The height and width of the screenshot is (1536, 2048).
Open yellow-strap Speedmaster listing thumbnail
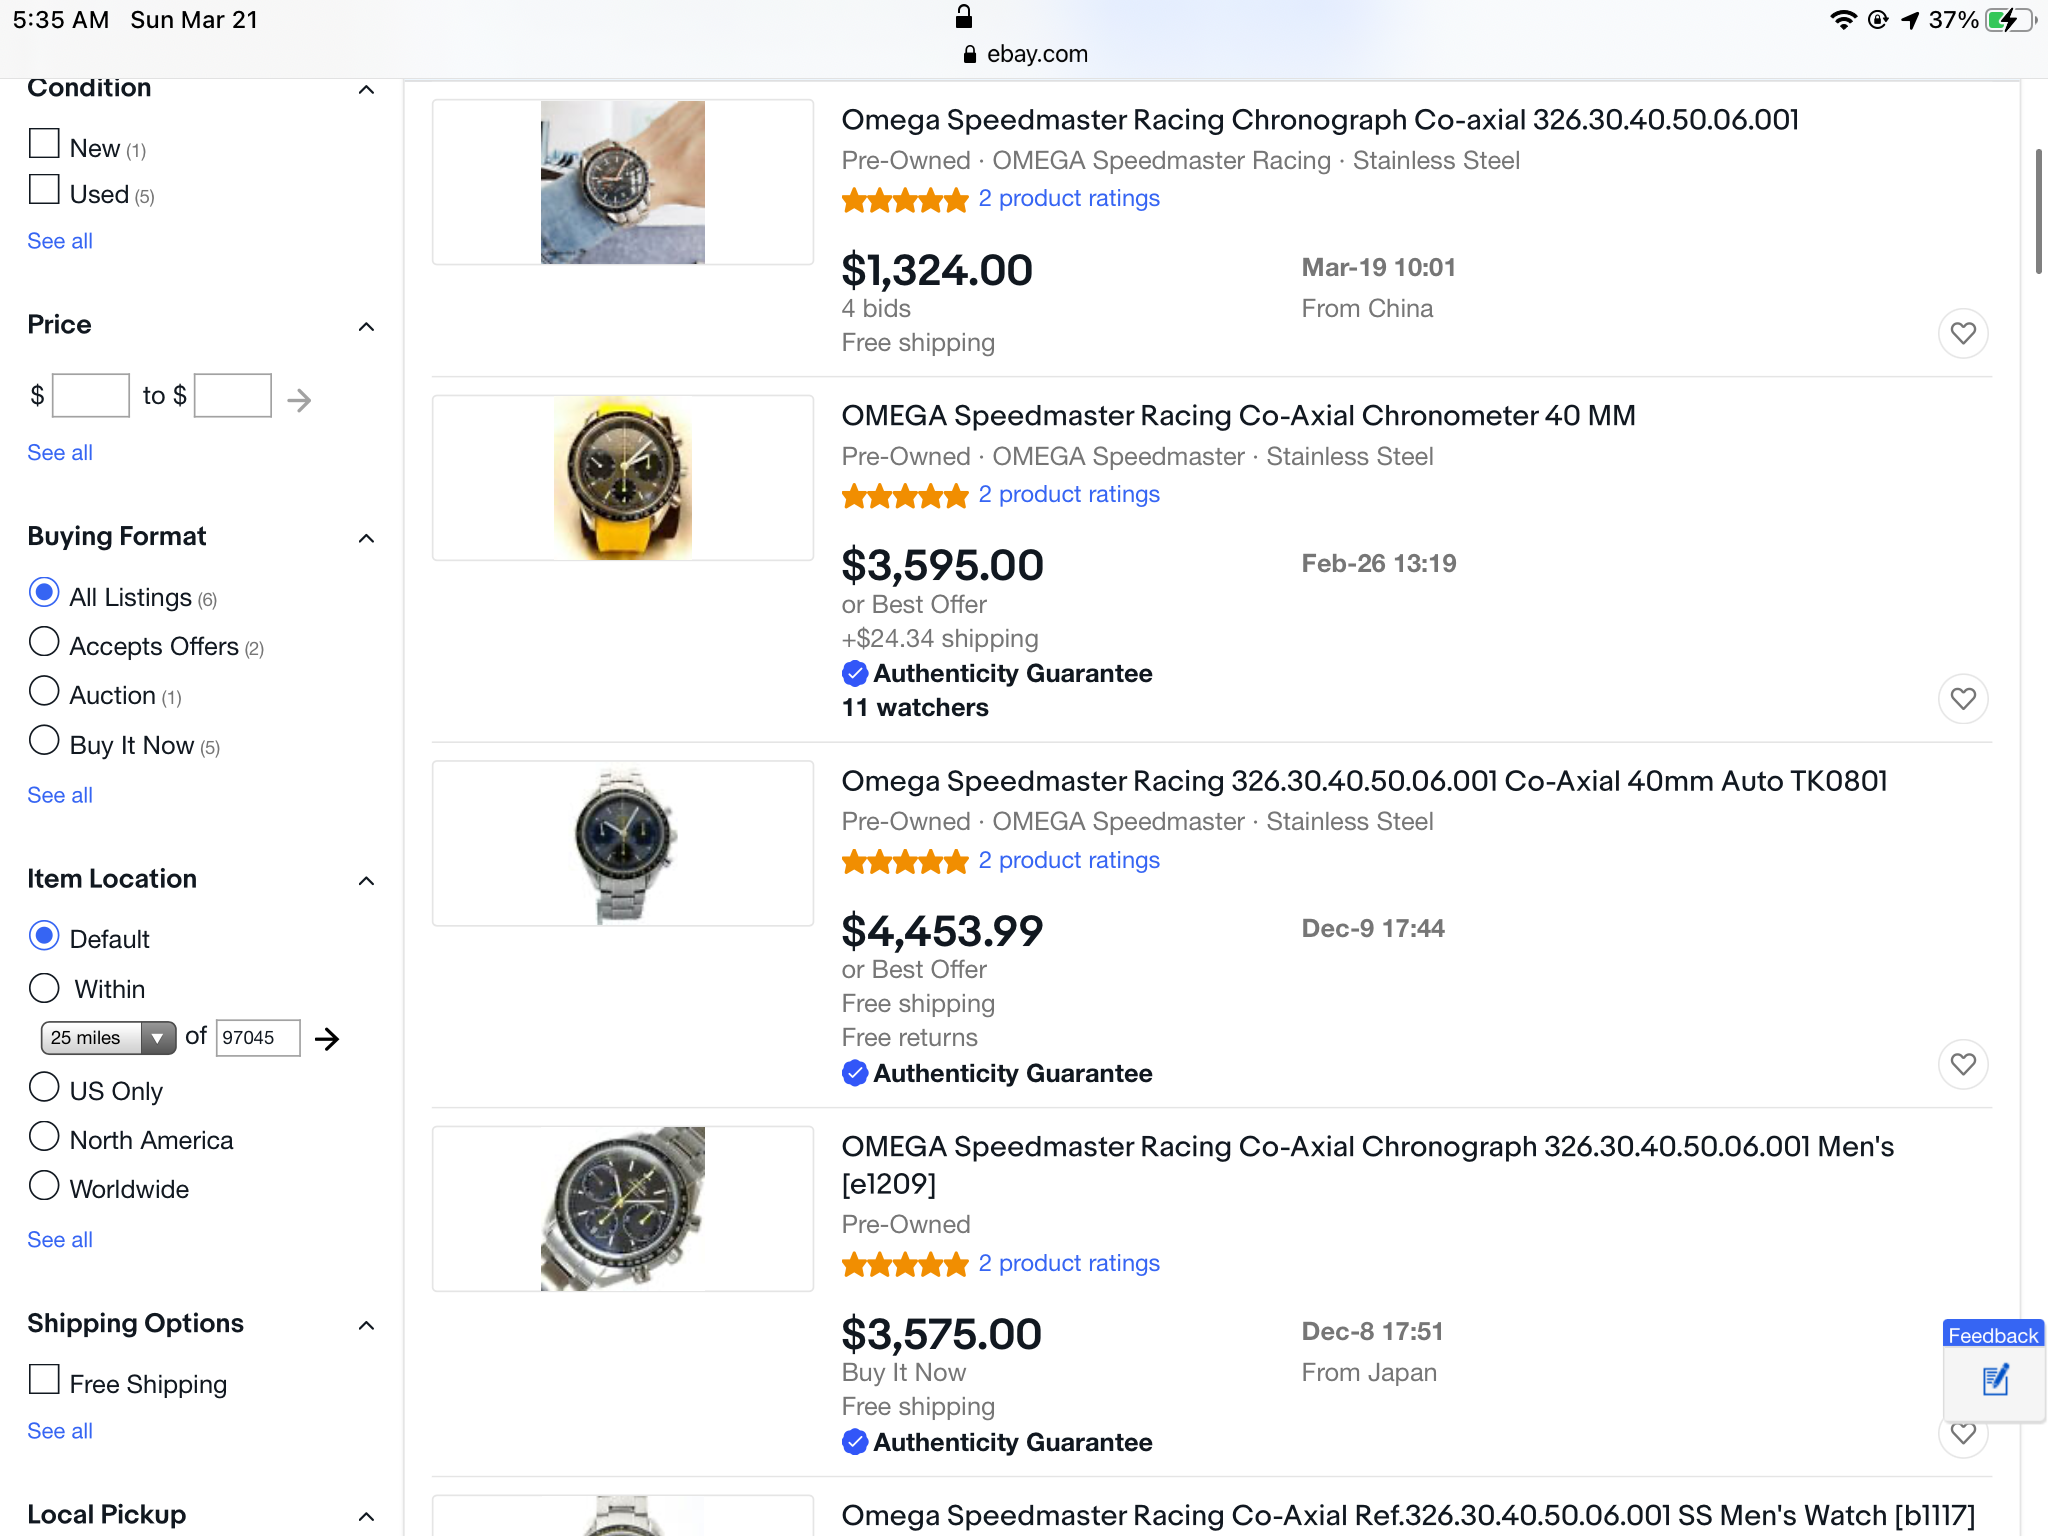tap(622, 478)
